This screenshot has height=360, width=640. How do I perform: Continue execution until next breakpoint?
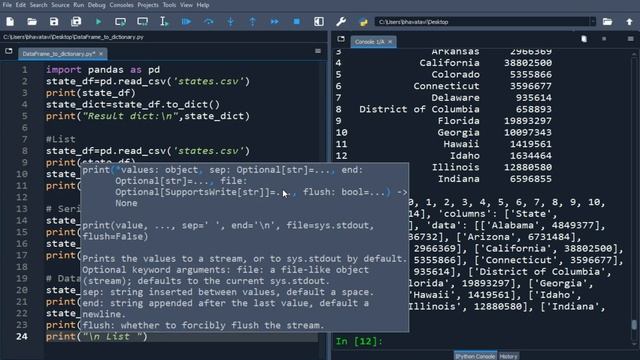click(274, 22)
